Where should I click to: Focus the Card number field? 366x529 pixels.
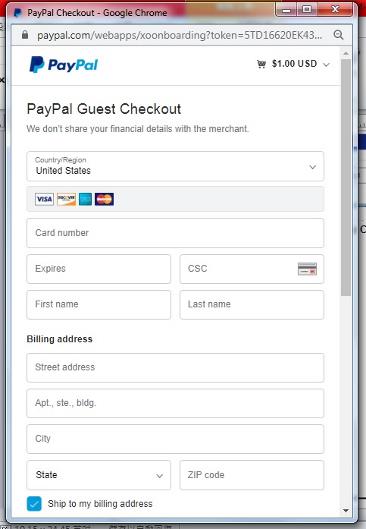(x=175, y=233)
